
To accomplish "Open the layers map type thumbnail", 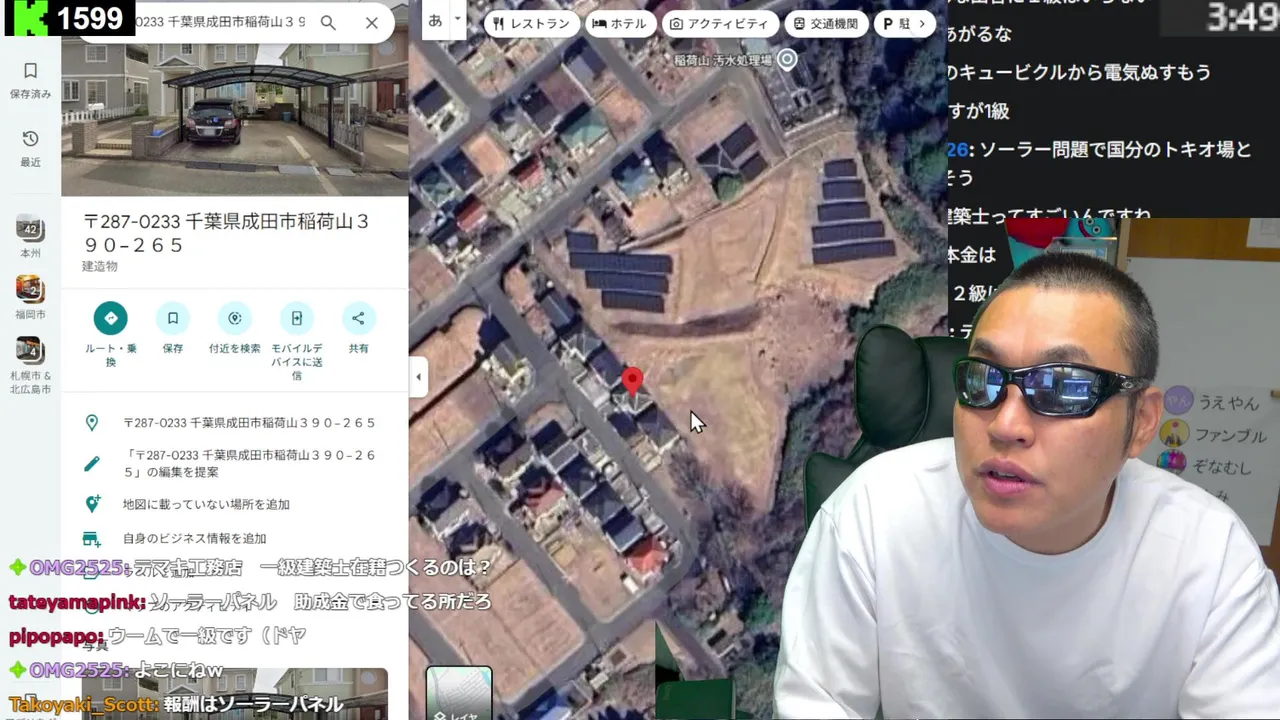I will [459, 693].
